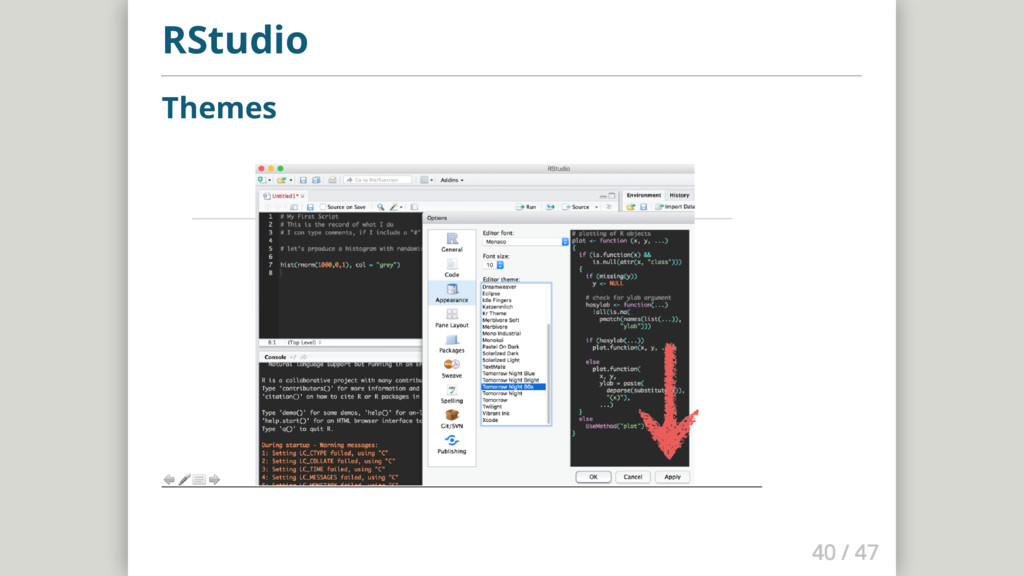
Task: Select the Untitled1 script tab
Action: [281, 196]
